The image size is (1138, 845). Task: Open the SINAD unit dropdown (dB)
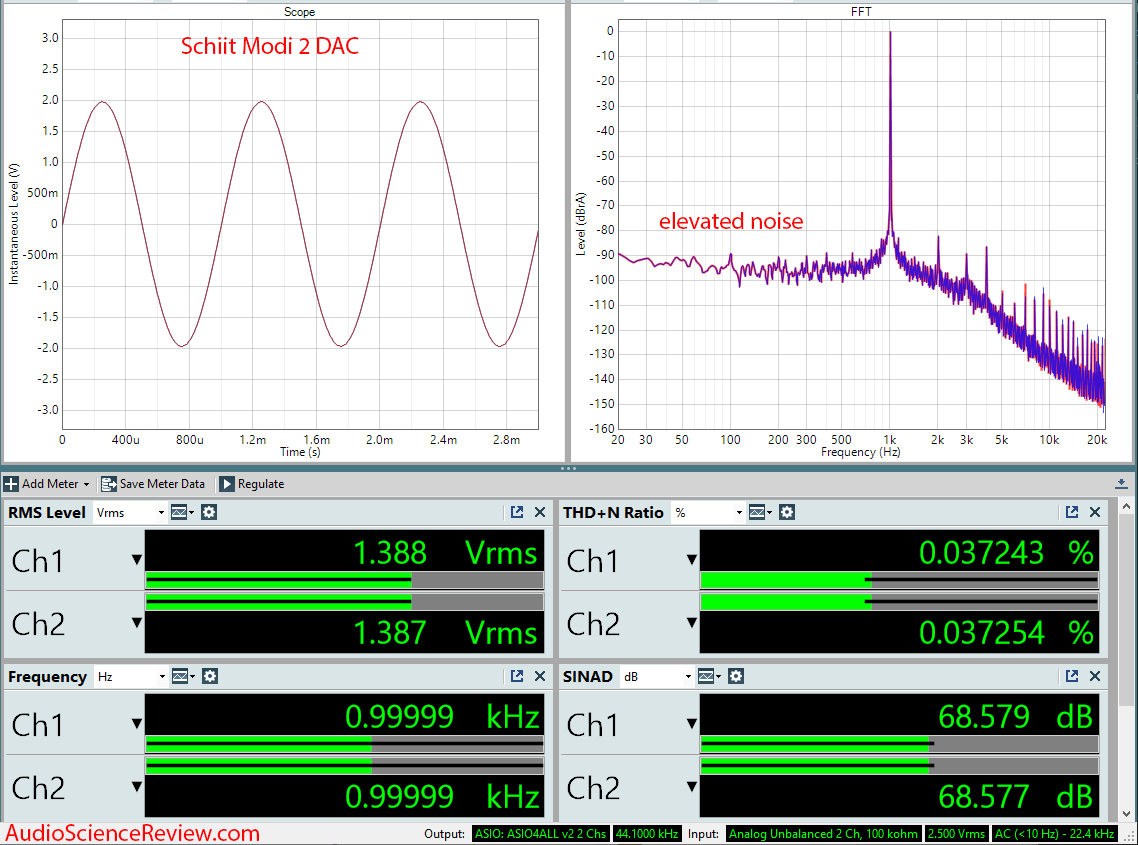point(657,677)
